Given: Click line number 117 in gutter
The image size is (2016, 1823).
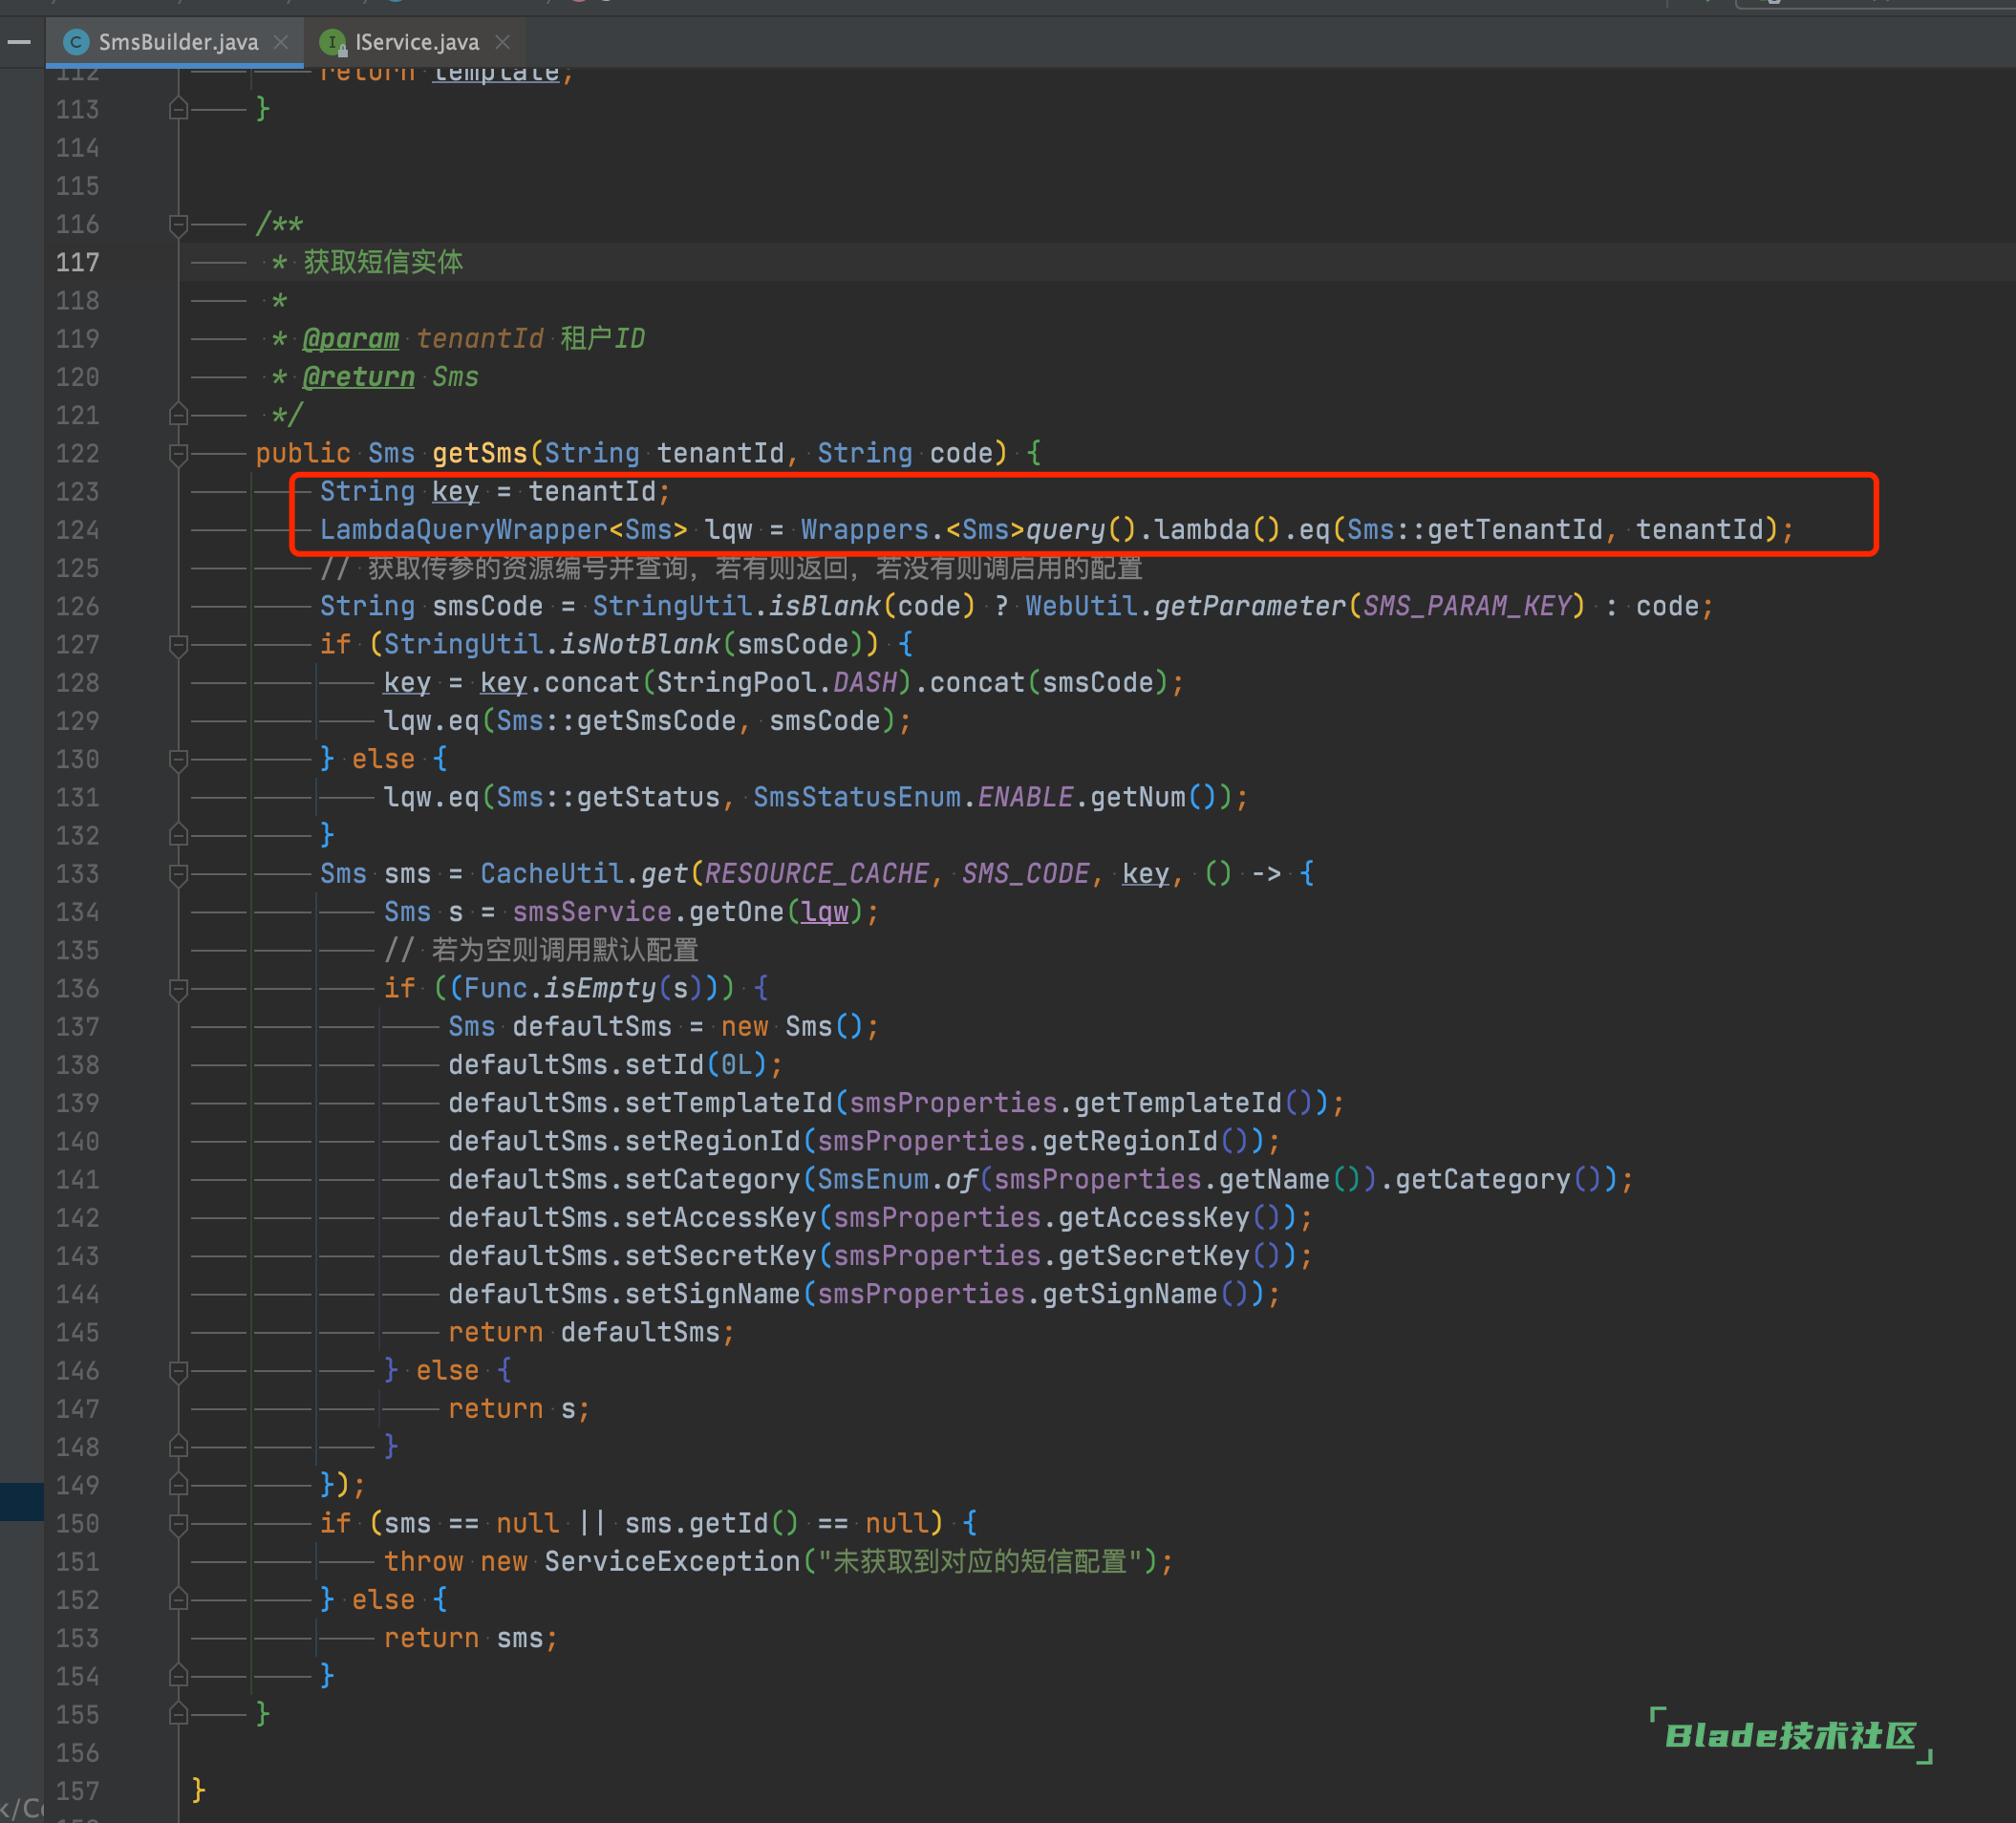Looking at the screenshot, I should (77, 263).
